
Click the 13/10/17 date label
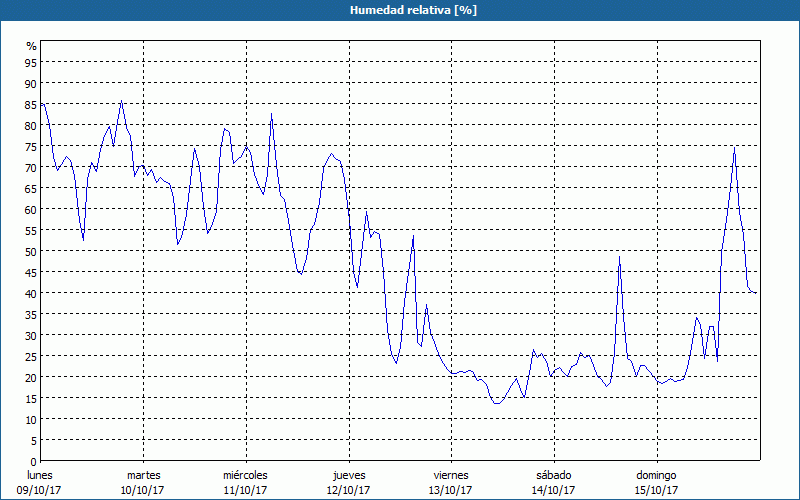[451, 490]
